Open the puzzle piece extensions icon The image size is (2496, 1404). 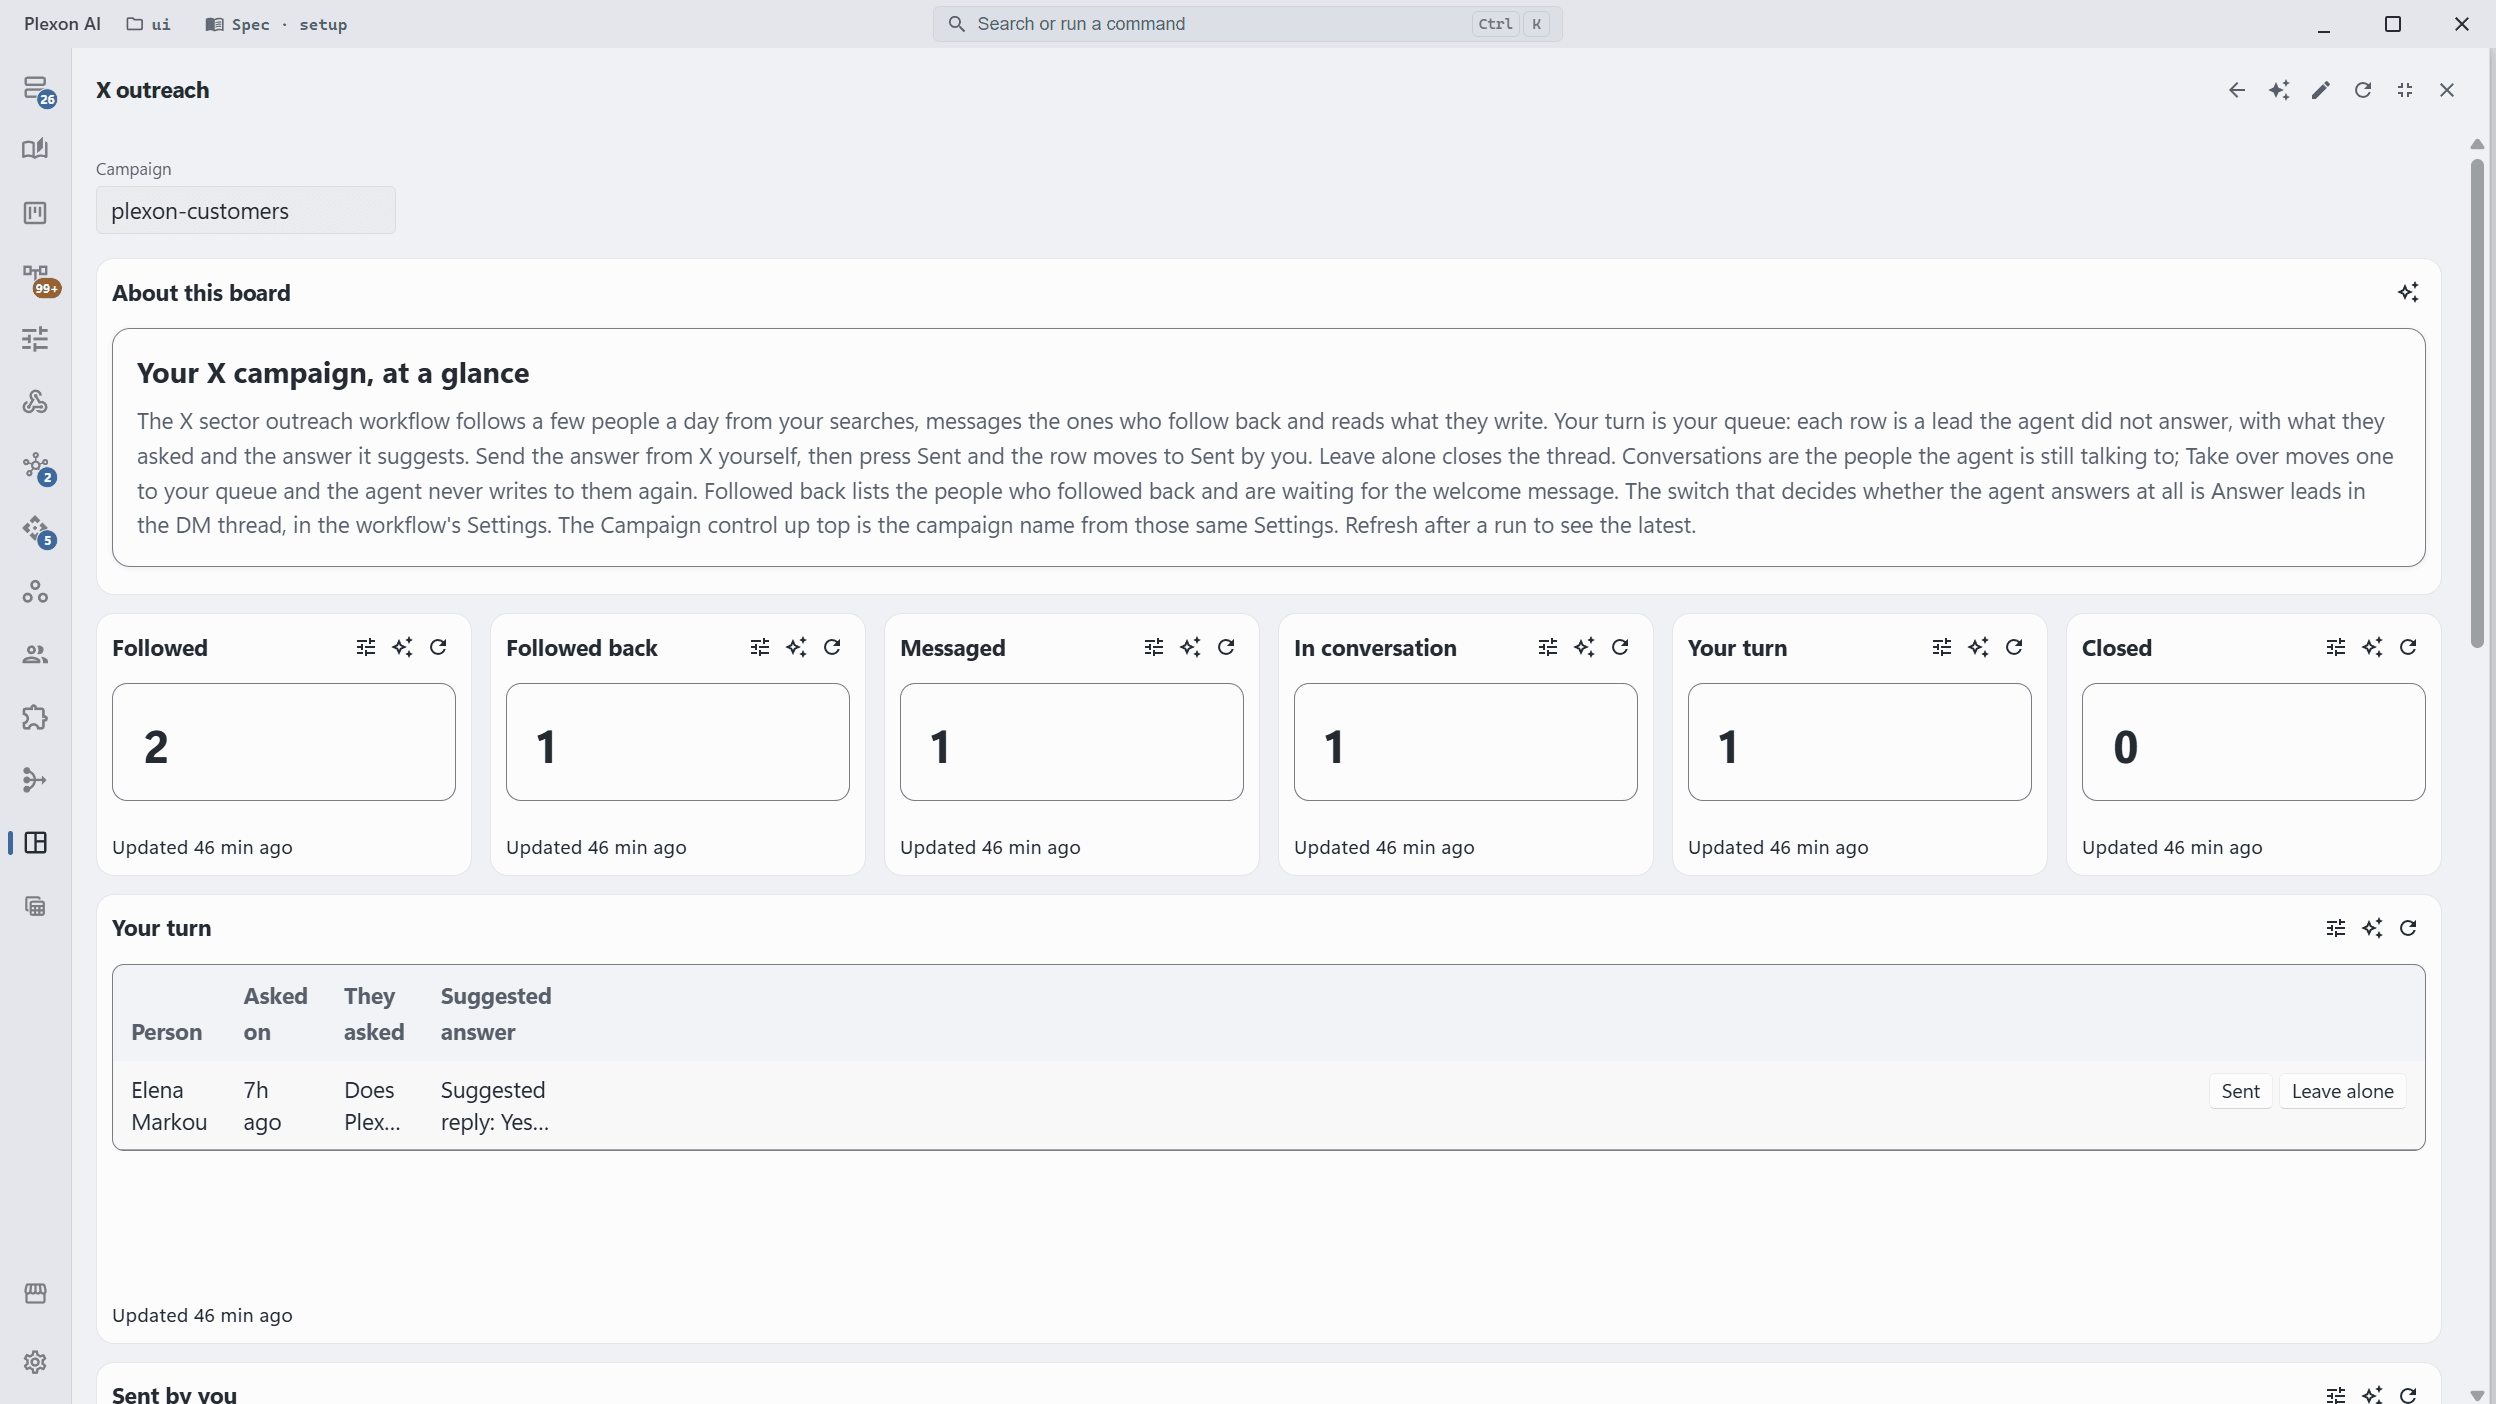click(35, 717)
